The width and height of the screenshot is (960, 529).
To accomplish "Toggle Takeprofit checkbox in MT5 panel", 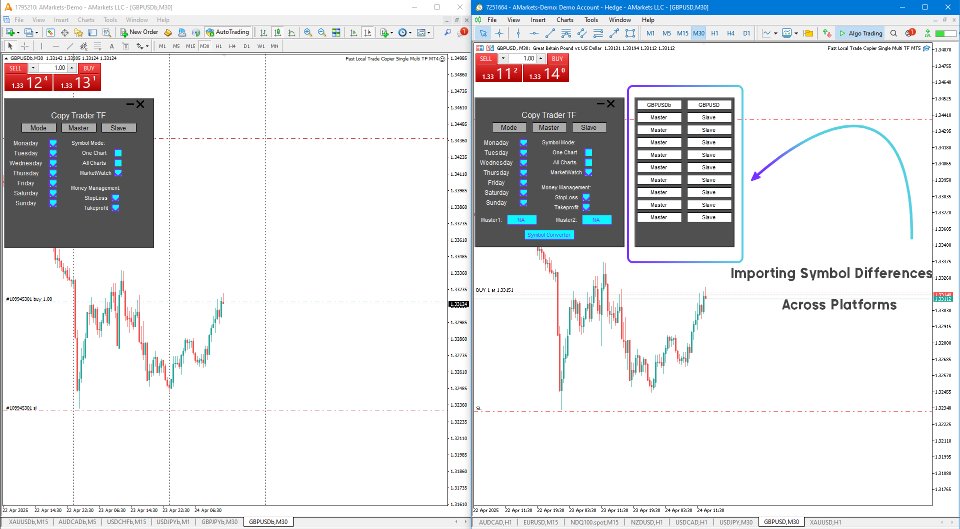I will (x=586, y=207).
